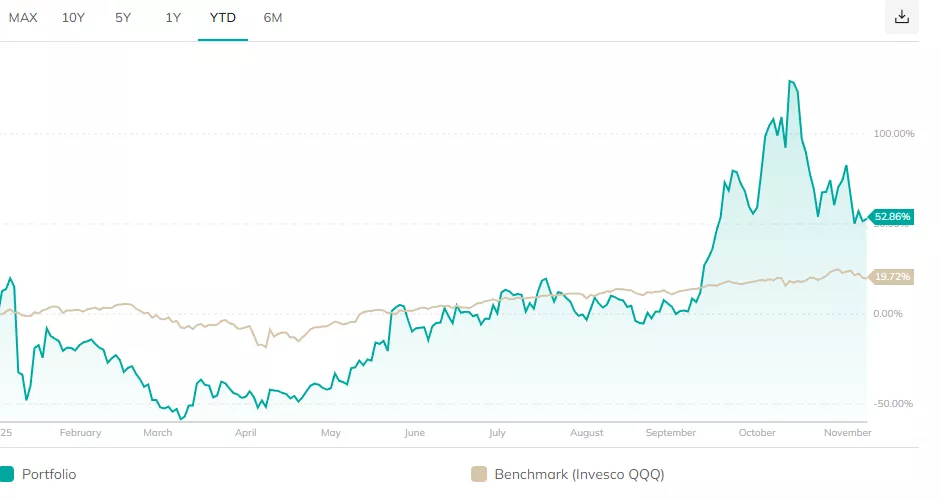Show the 5Y performance view
The width and height of the screenshot is (940, 500).
pos(123,18)
